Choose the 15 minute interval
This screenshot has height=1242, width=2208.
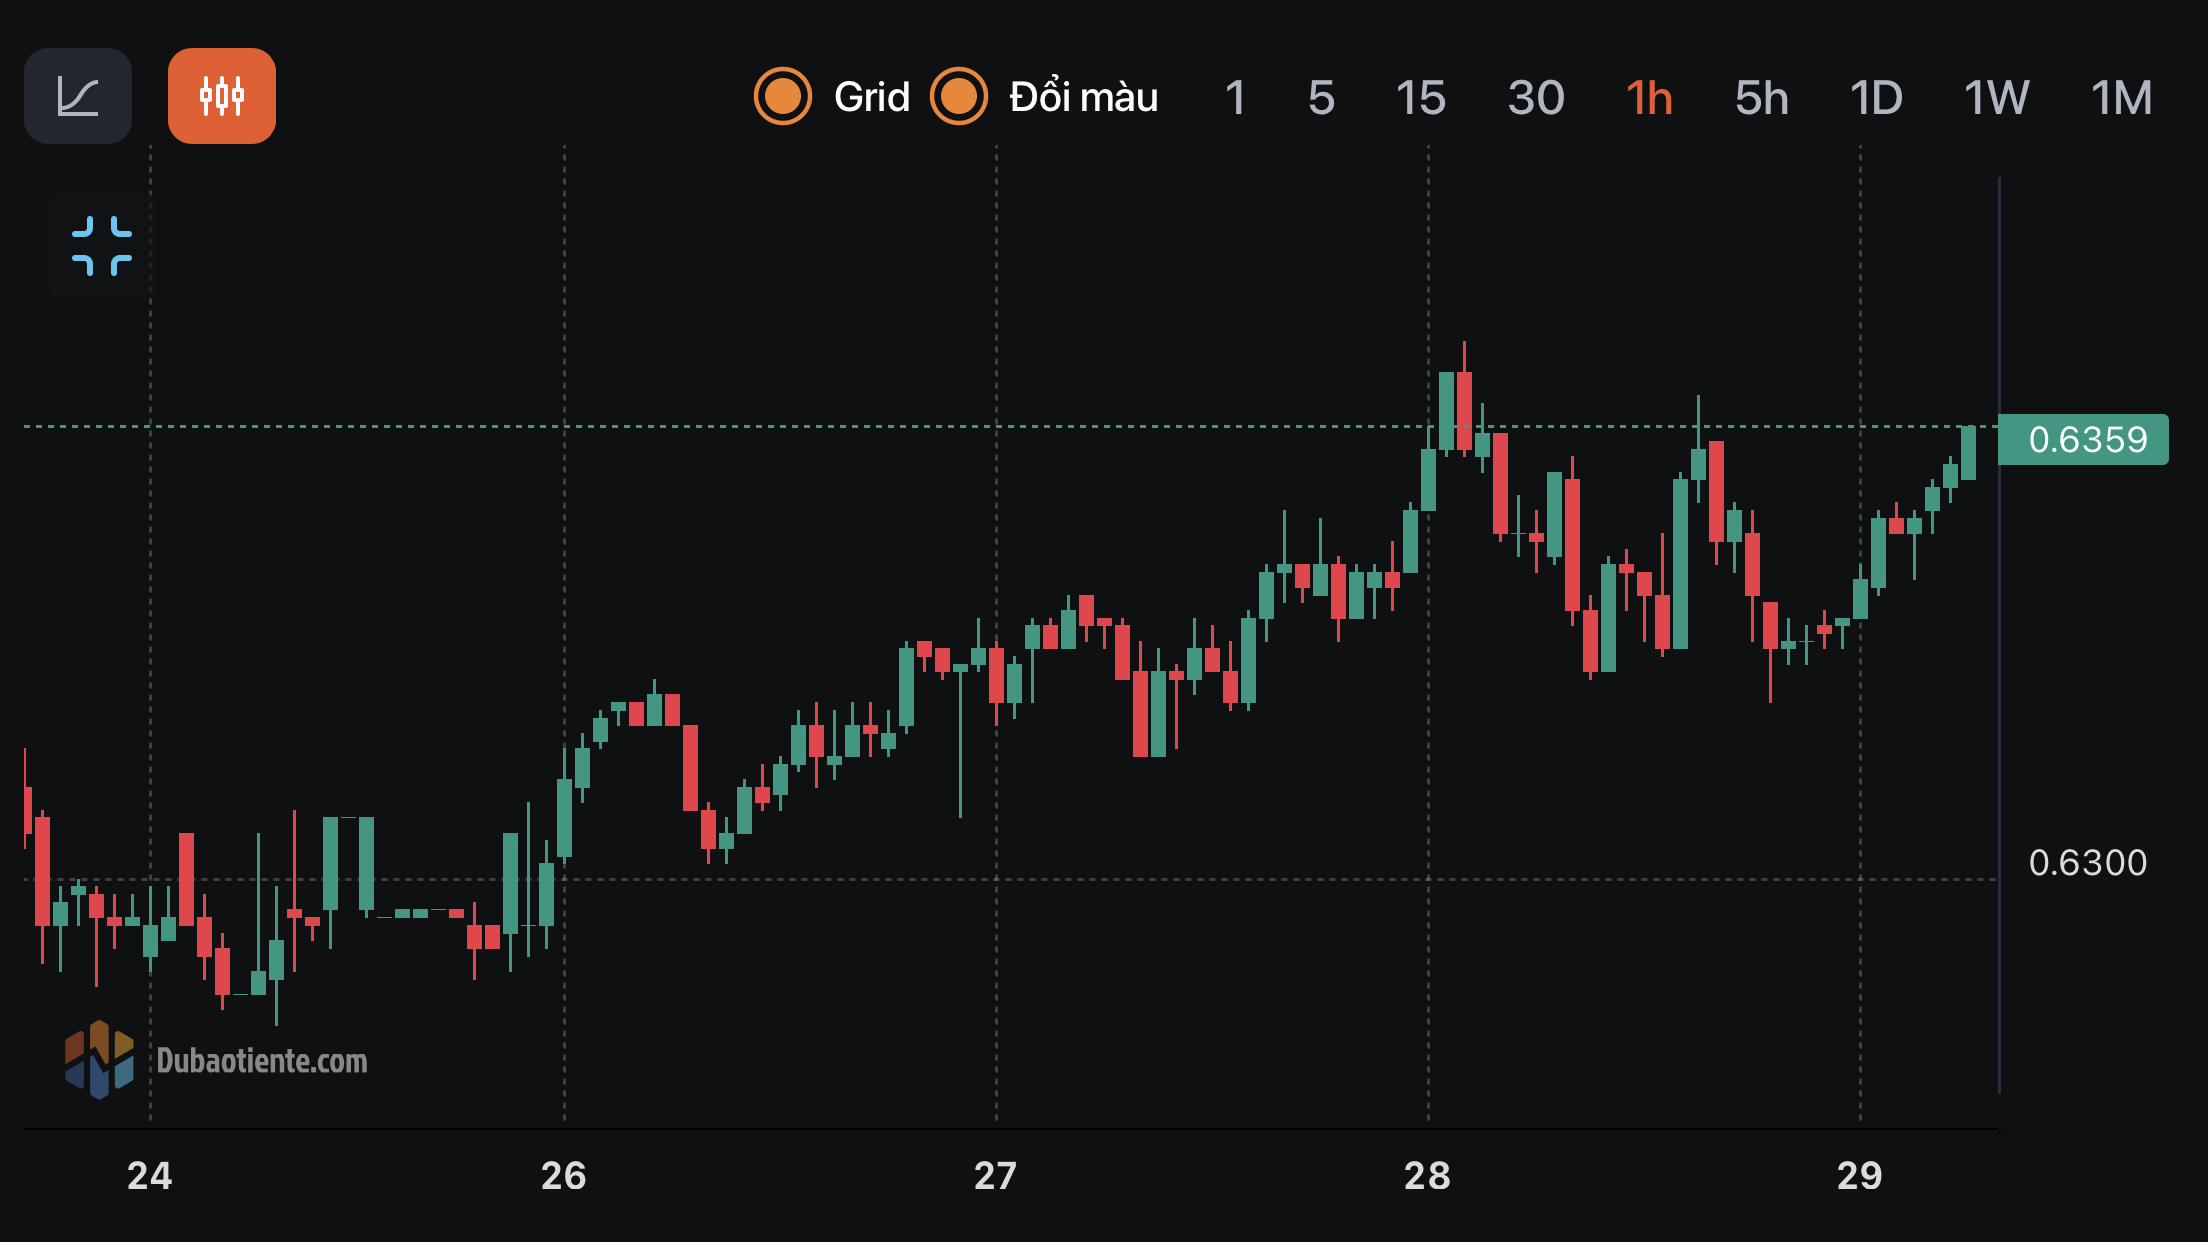pos(1420,98)
